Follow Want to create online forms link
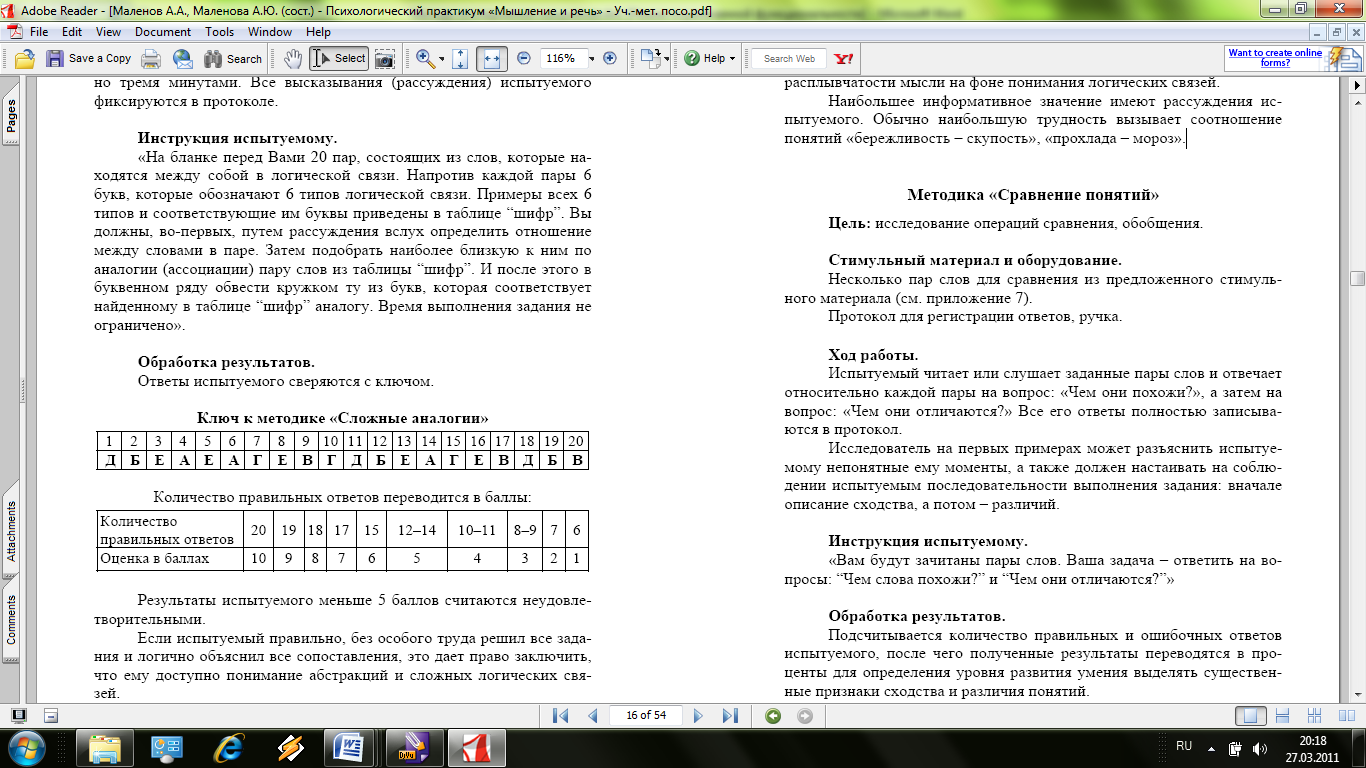The image size is (1366, 768). (1275, 58)
